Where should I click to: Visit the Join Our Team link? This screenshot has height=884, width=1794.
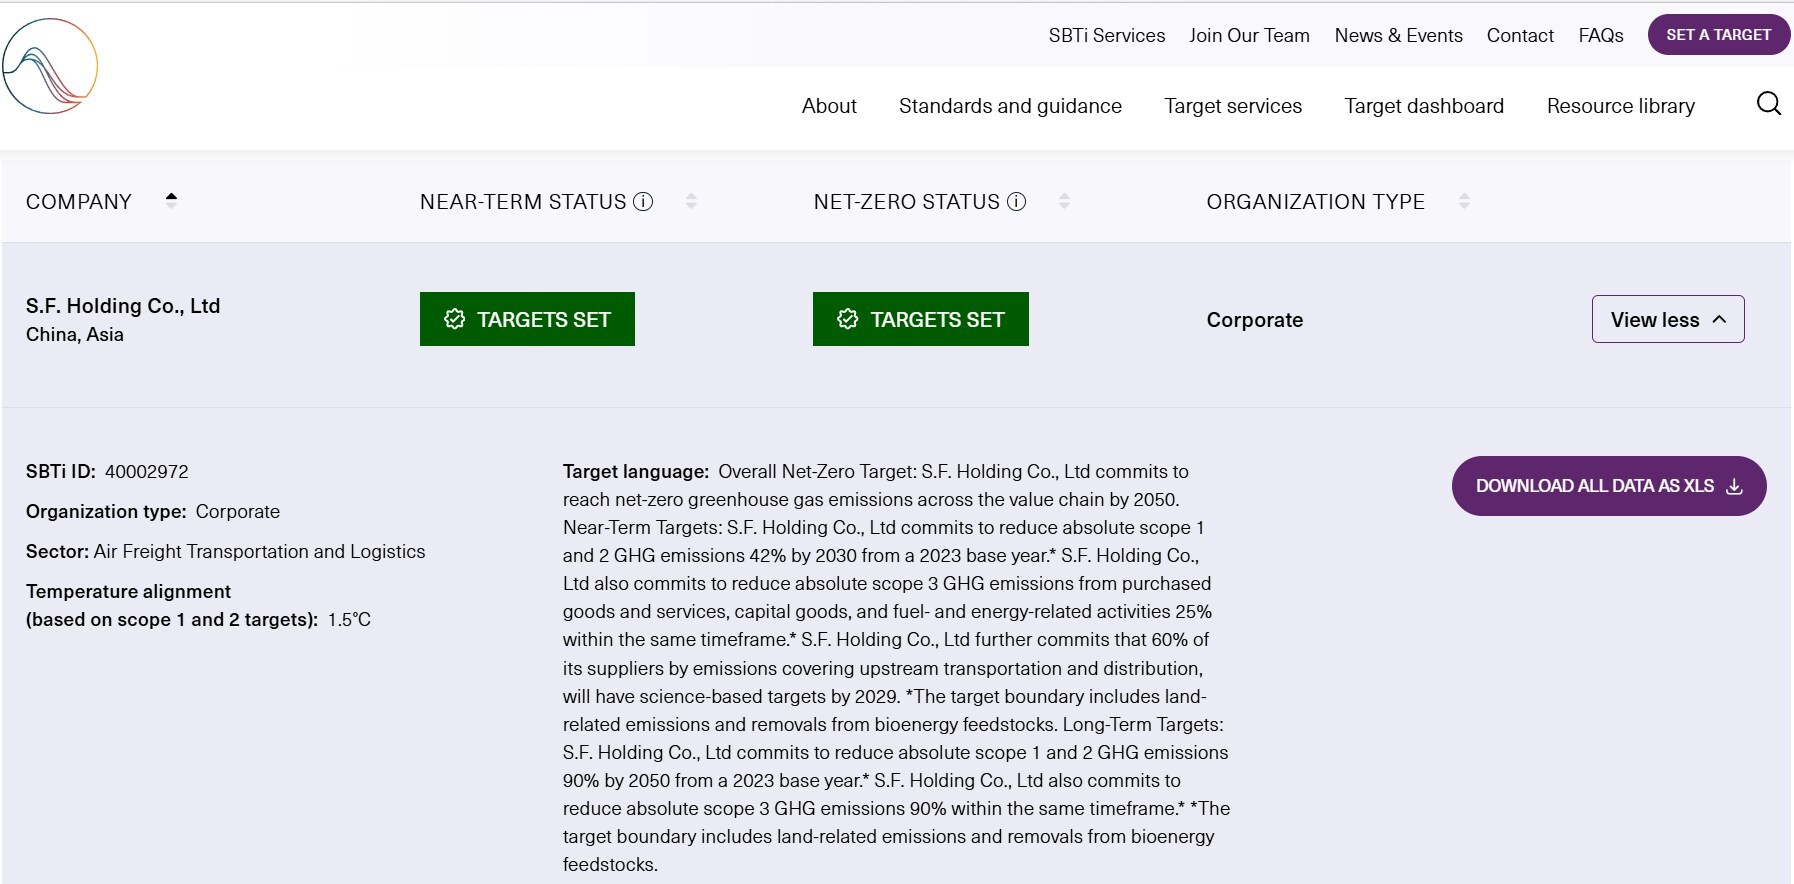click(1249, 36)
